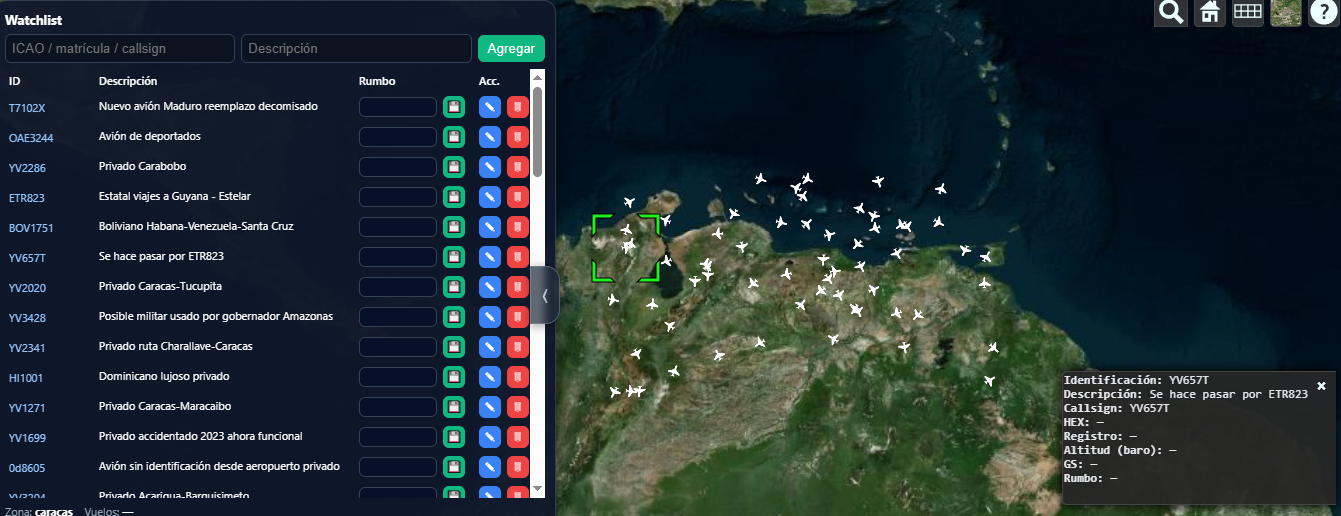
Task: Save rumbo for YV657T row
Action: point(454,257)
